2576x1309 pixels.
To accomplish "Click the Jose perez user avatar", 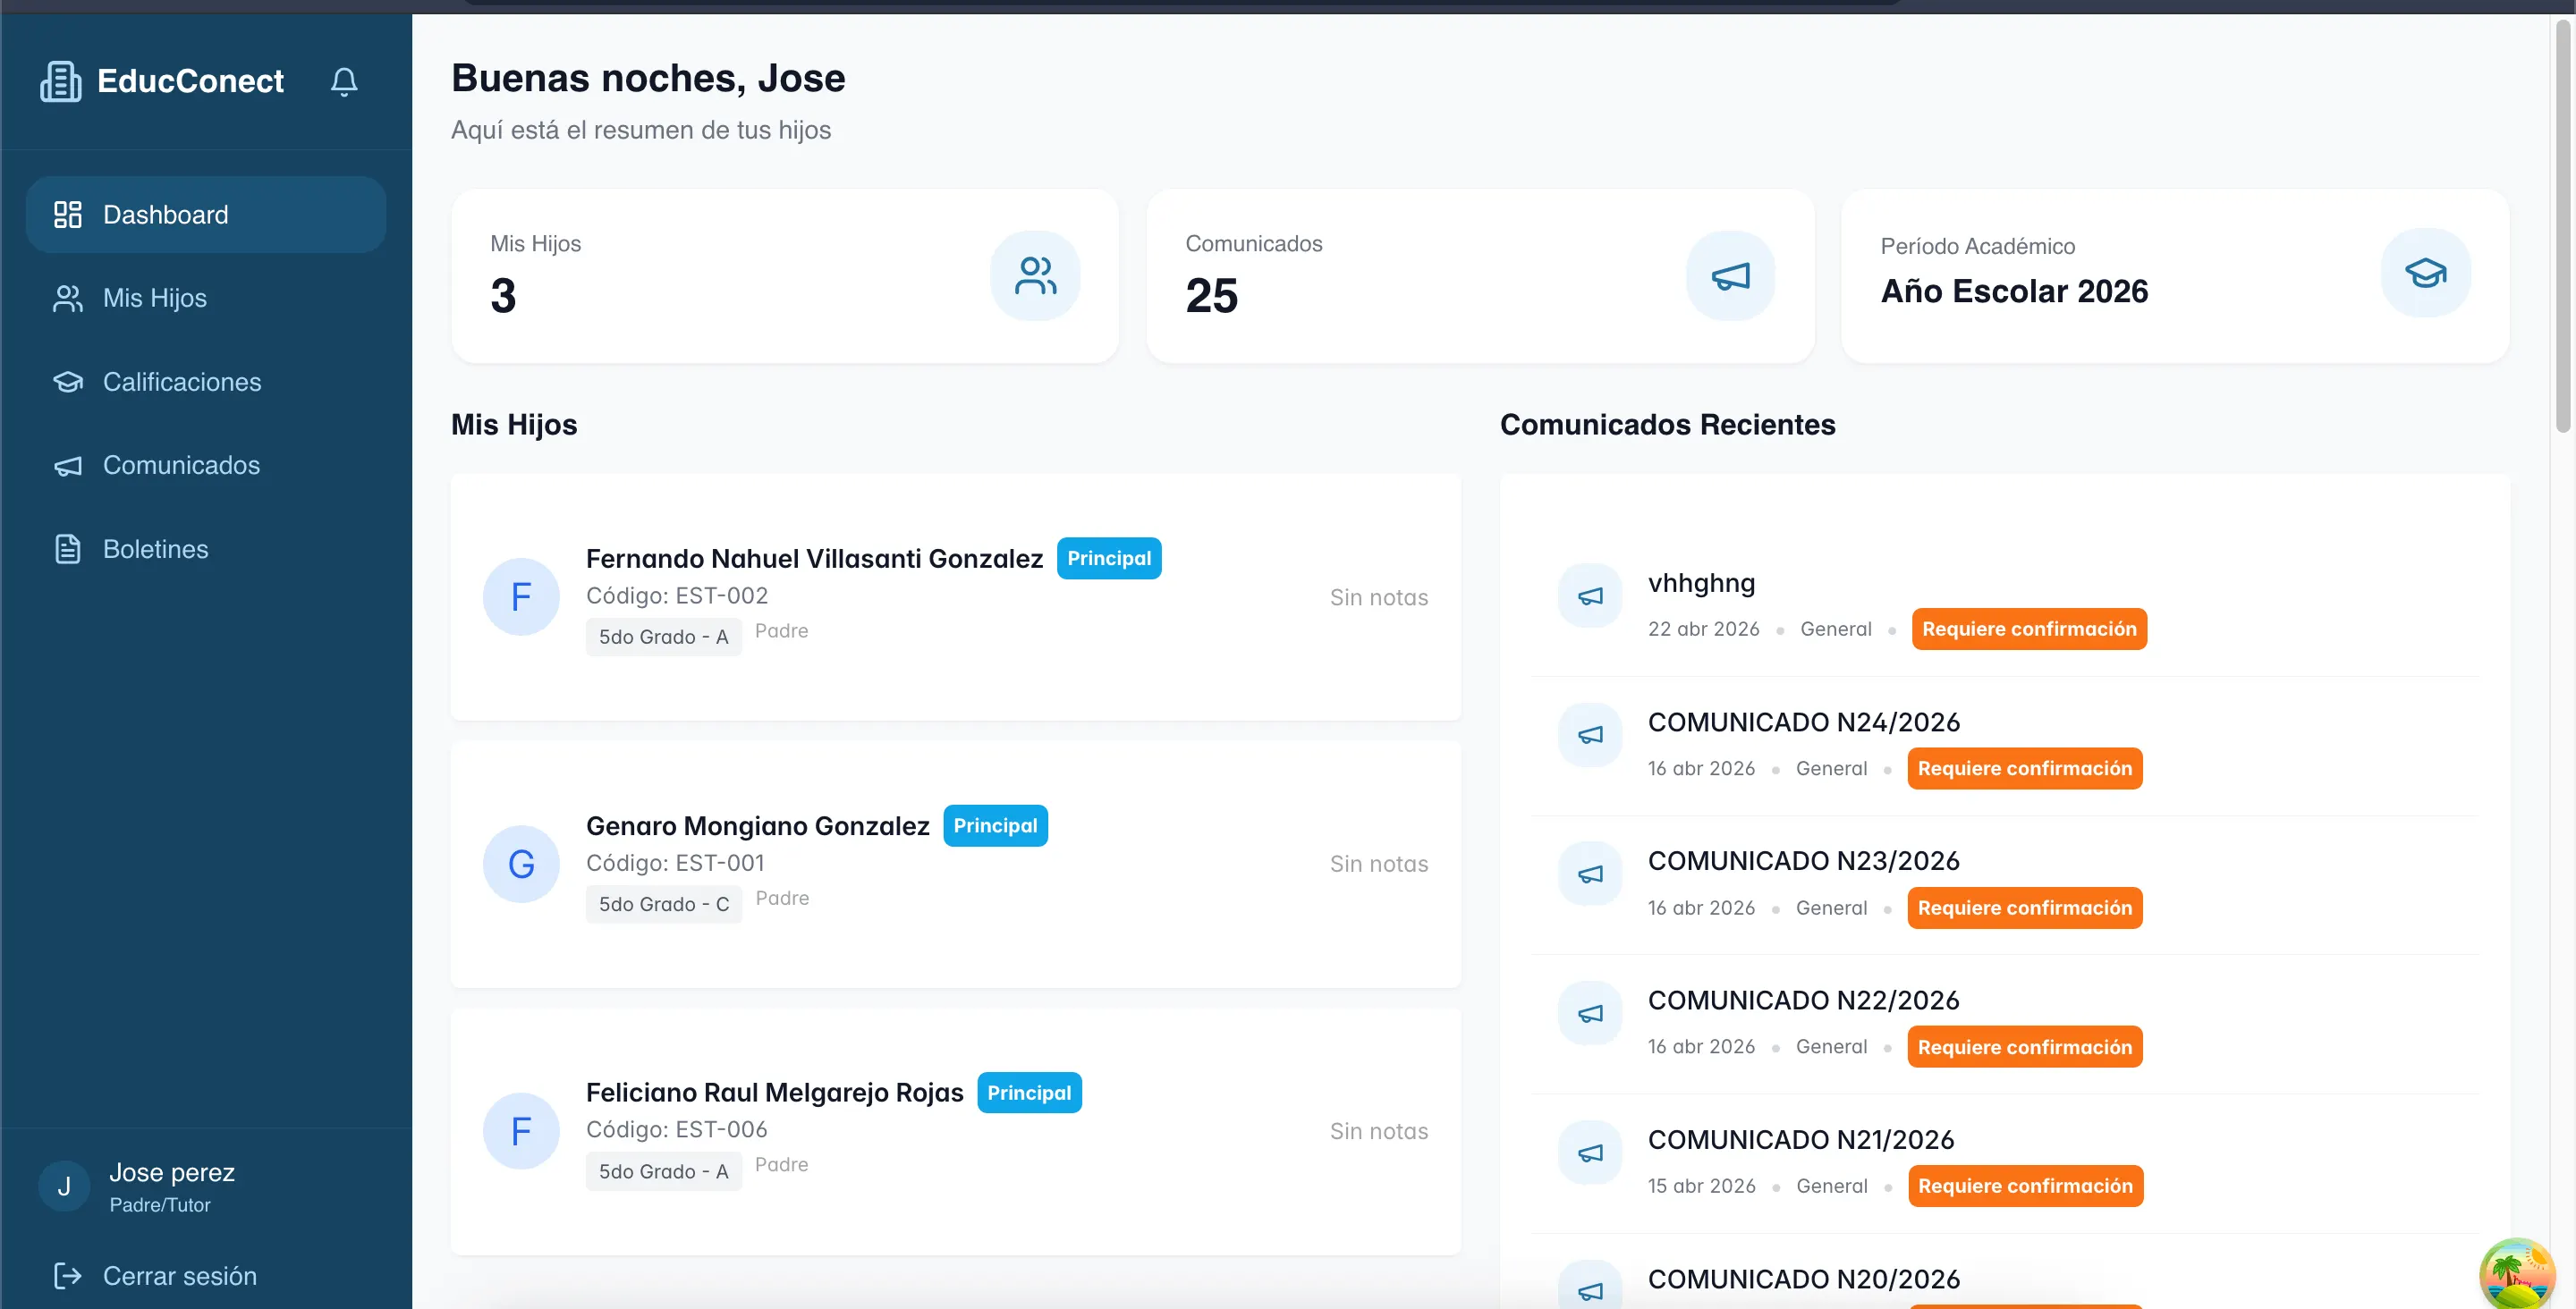I will click(64, 1187).
